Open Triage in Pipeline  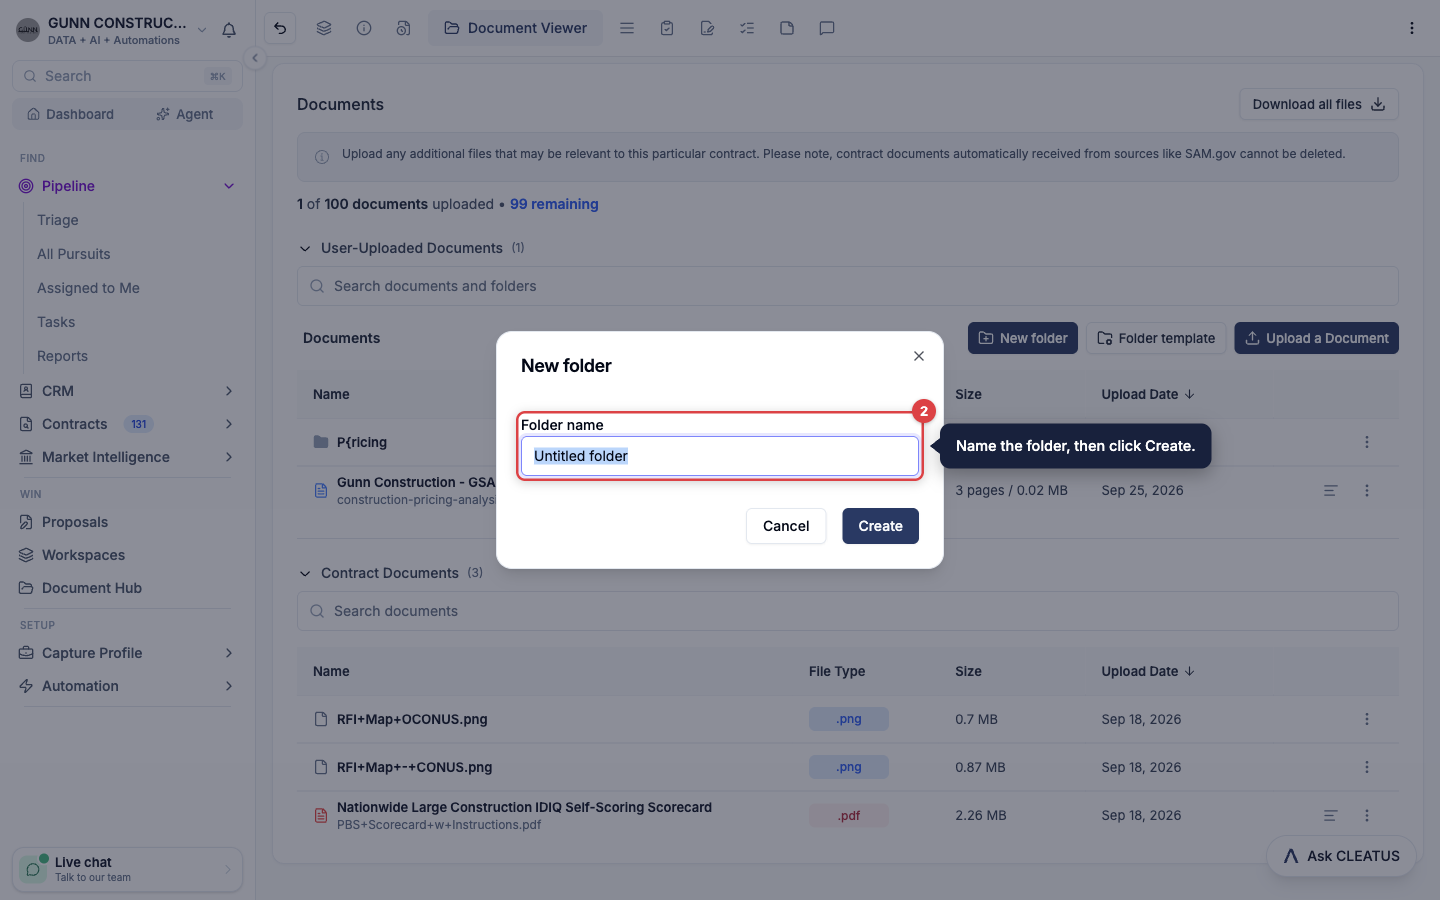pos(58,220)
